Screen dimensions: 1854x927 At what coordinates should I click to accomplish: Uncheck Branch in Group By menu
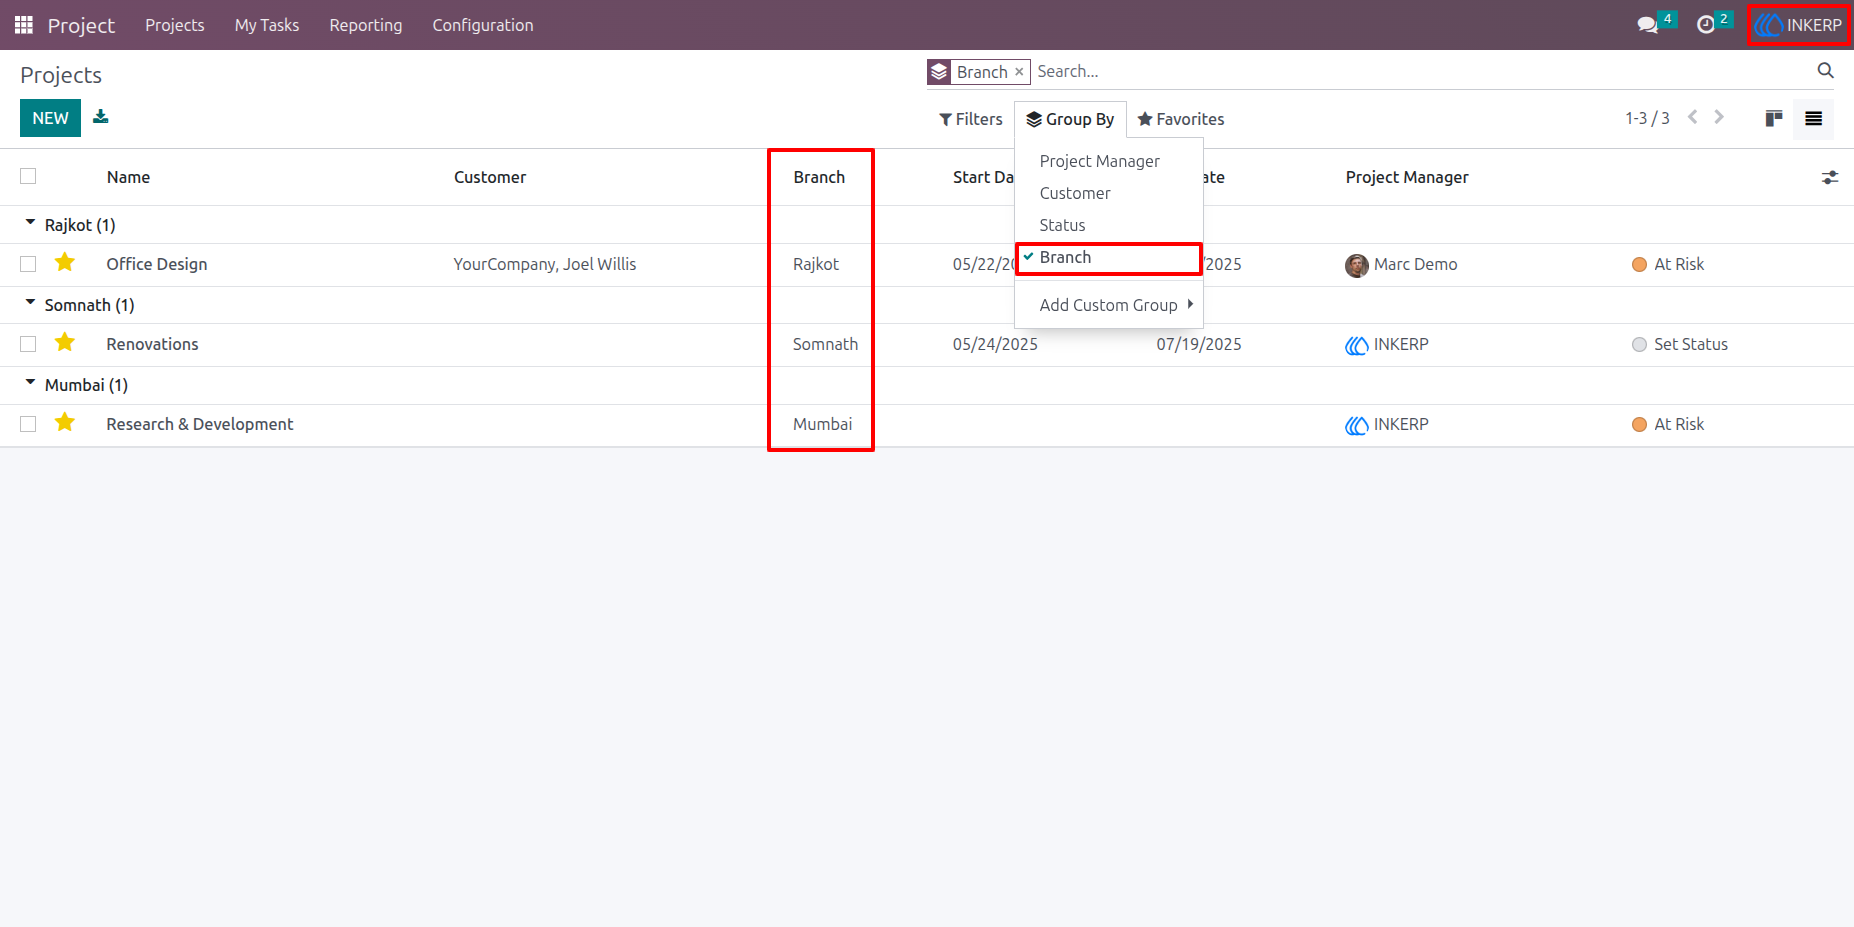1108,258
